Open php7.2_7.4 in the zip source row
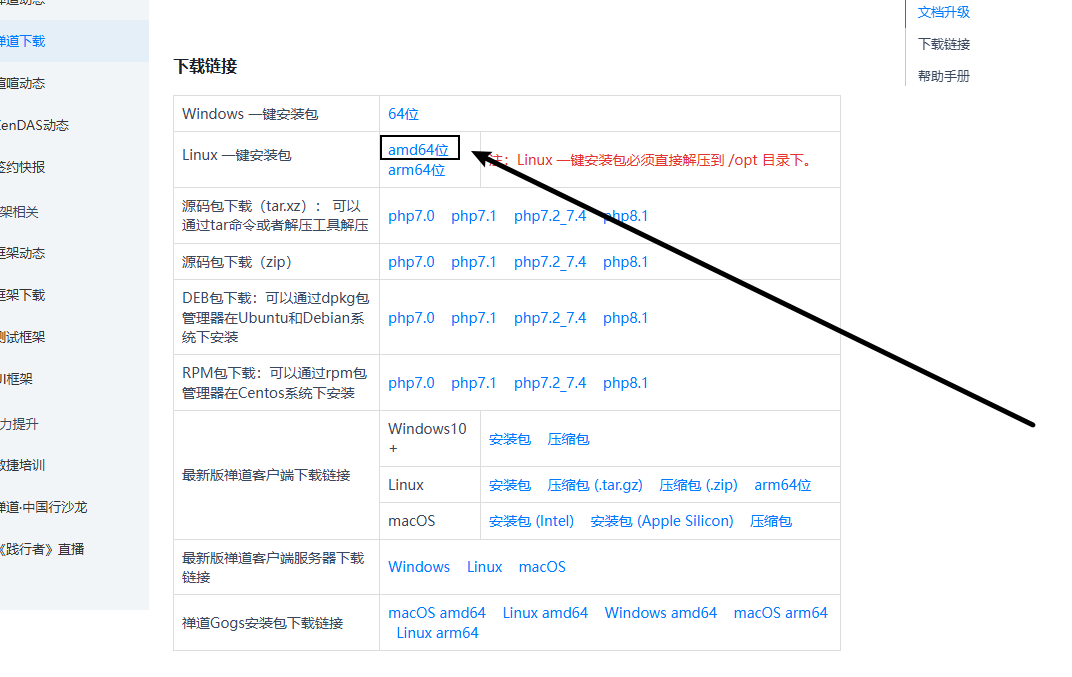Image resolution: width=1072 pixels, height=677 pixels. [x=550, y=262]
